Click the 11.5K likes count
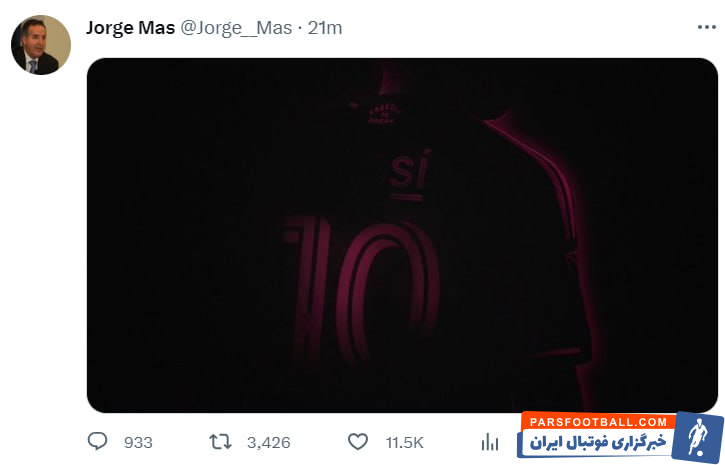 tap(405, 443)
